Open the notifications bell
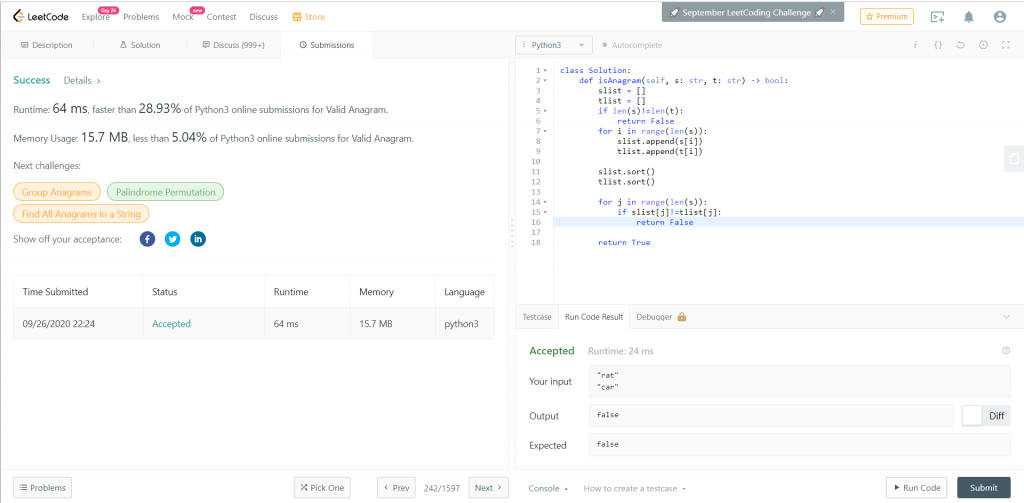The height and width of the screenshot is (503, 1024). [968, 17]
